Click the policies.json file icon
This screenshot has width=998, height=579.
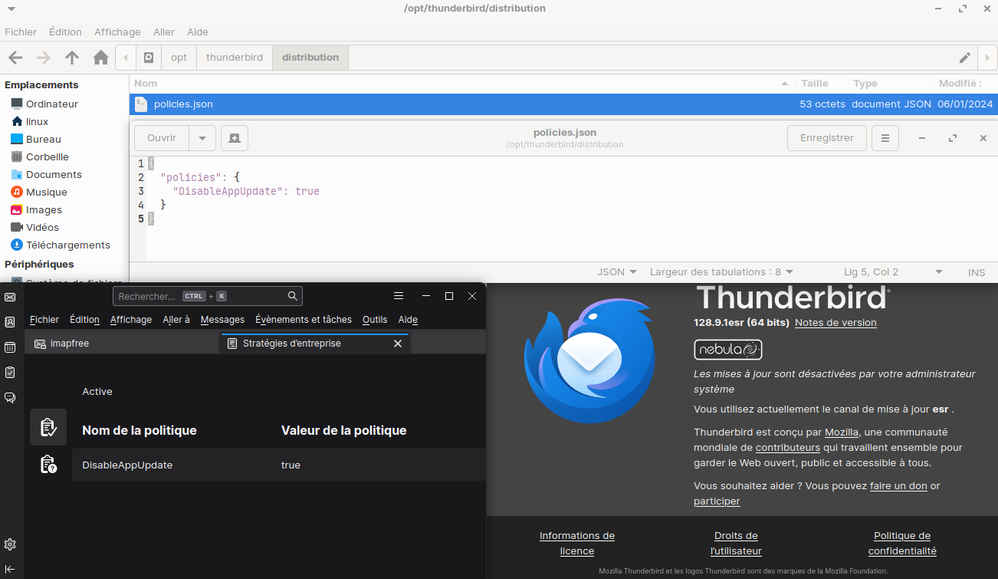(x=141, y=104)
